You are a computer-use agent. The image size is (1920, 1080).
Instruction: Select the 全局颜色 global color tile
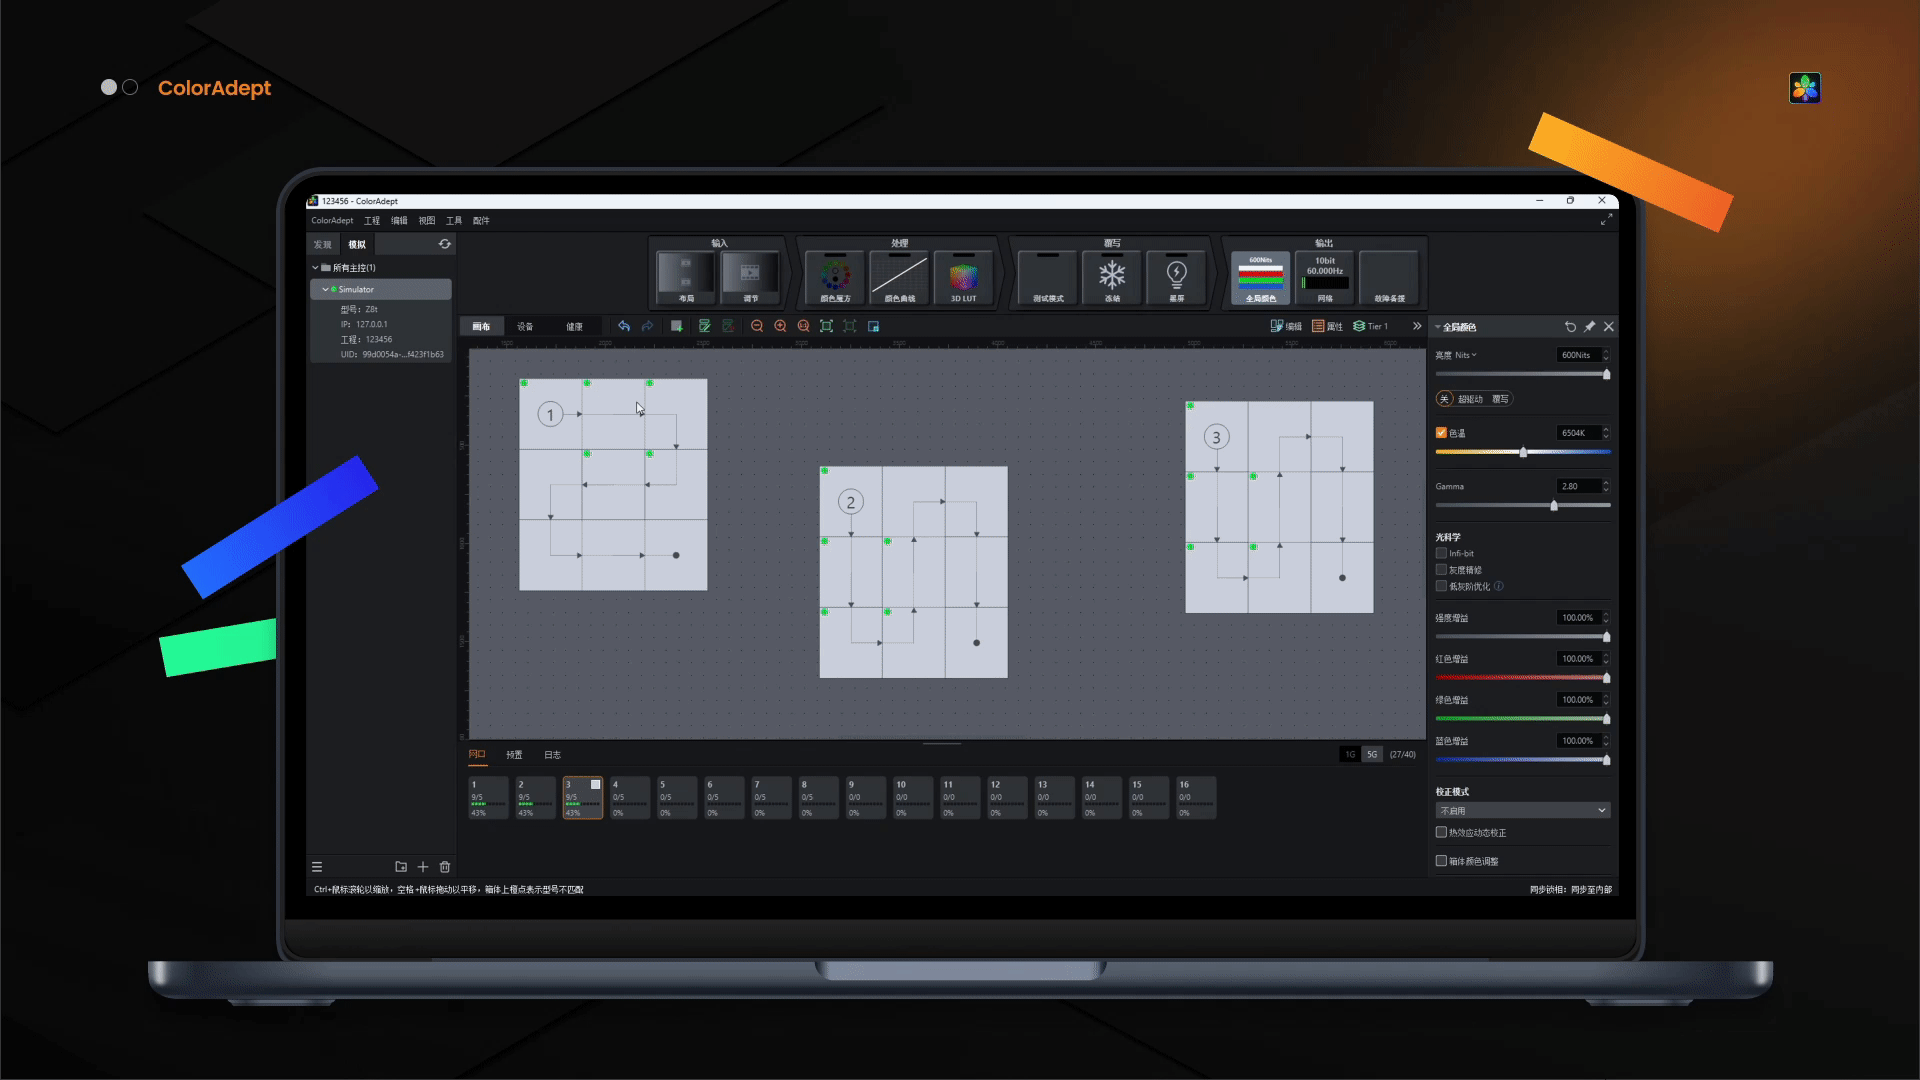(x=1260, y=277)
